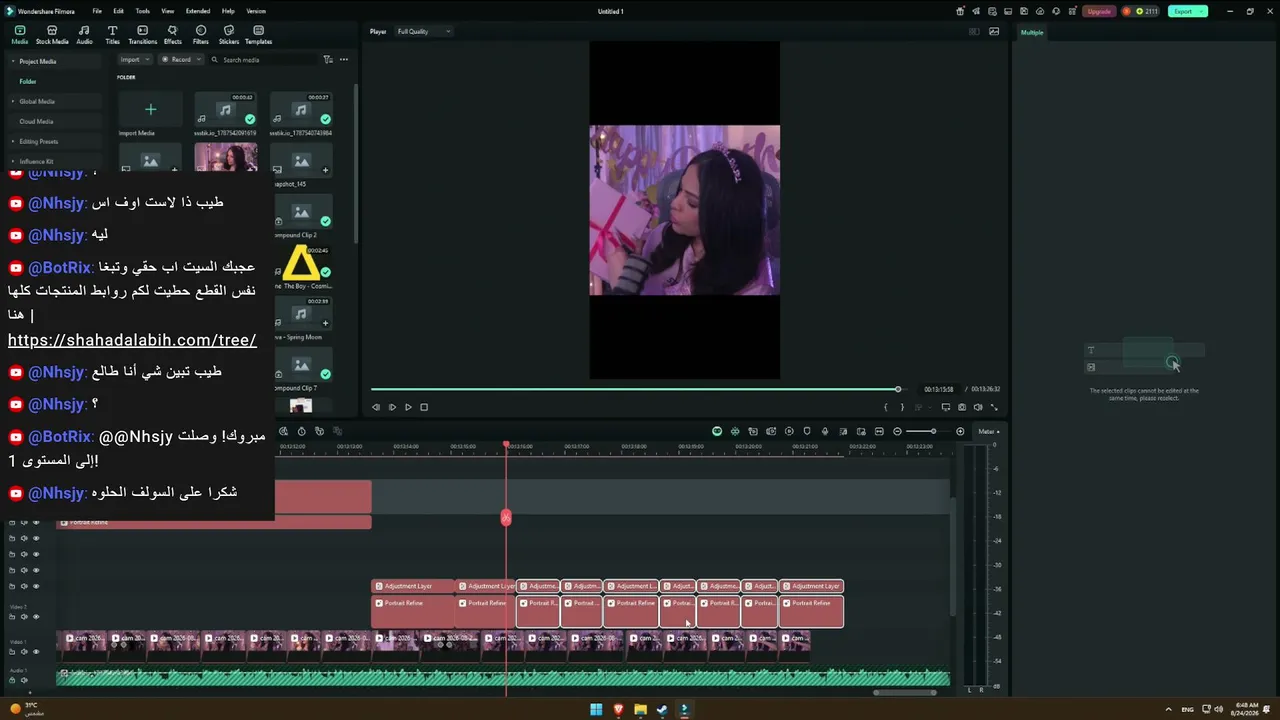Image resolution: width=1280 pixels, height=720 pixels.
Task: Mute the Video 1 track
Action: 24,652
